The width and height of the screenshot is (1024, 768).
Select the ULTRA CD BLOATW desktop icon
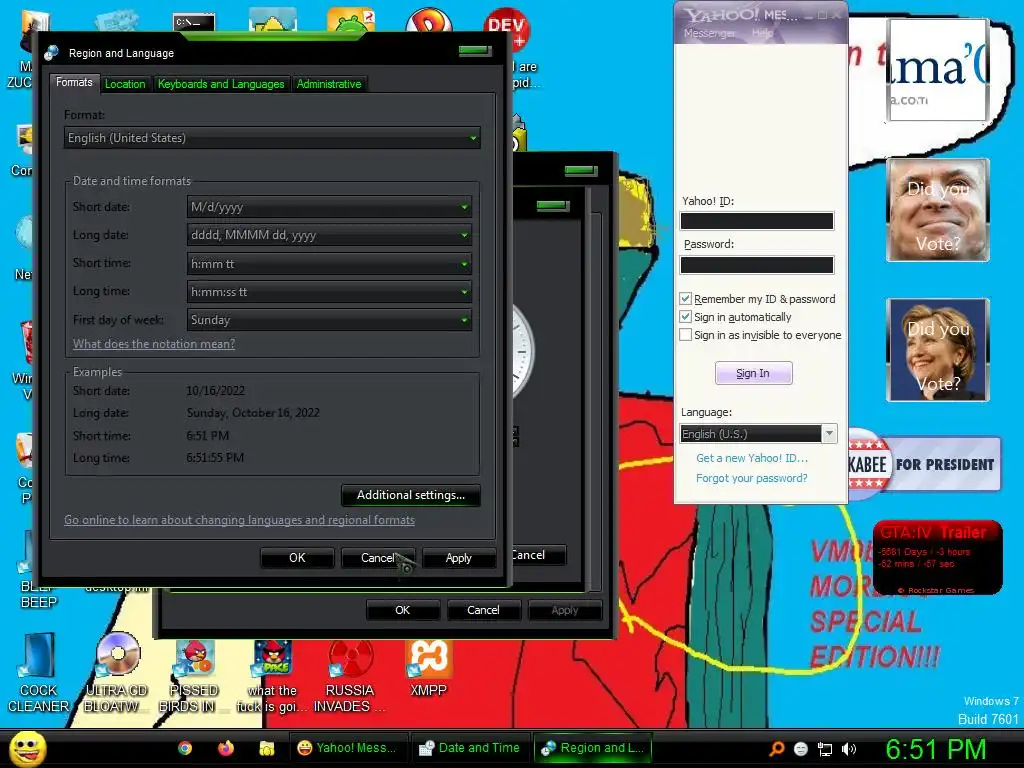(x=117, y=673)
